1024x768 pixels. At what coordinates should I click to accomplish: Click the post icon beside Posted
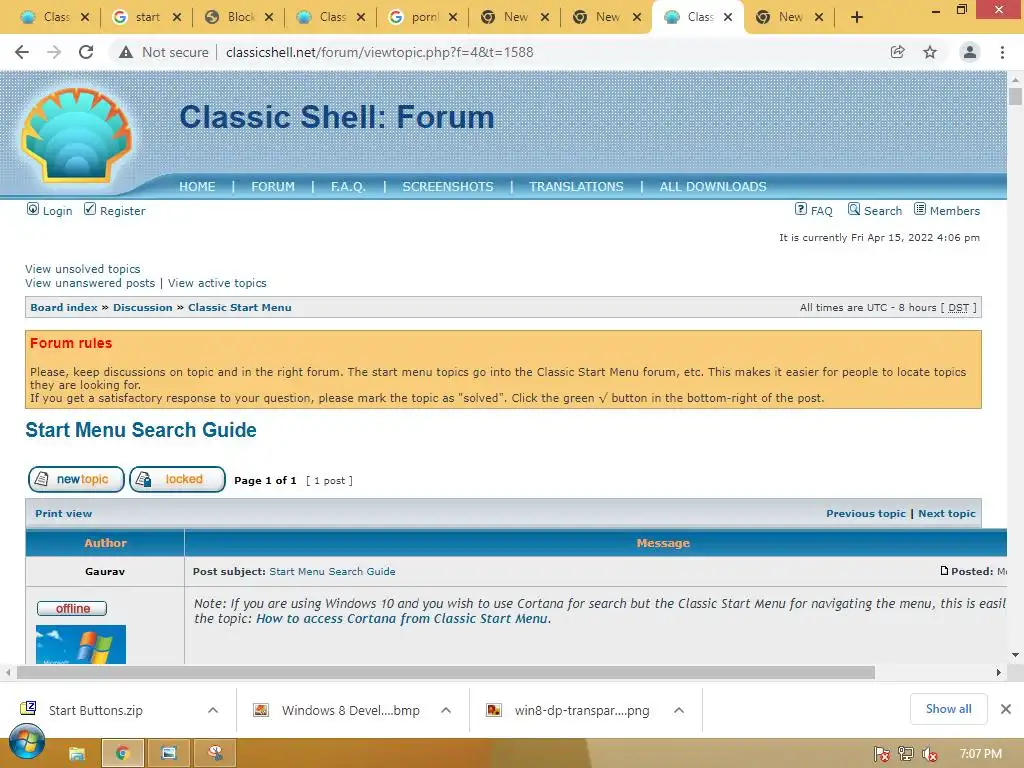click(944, 571)
